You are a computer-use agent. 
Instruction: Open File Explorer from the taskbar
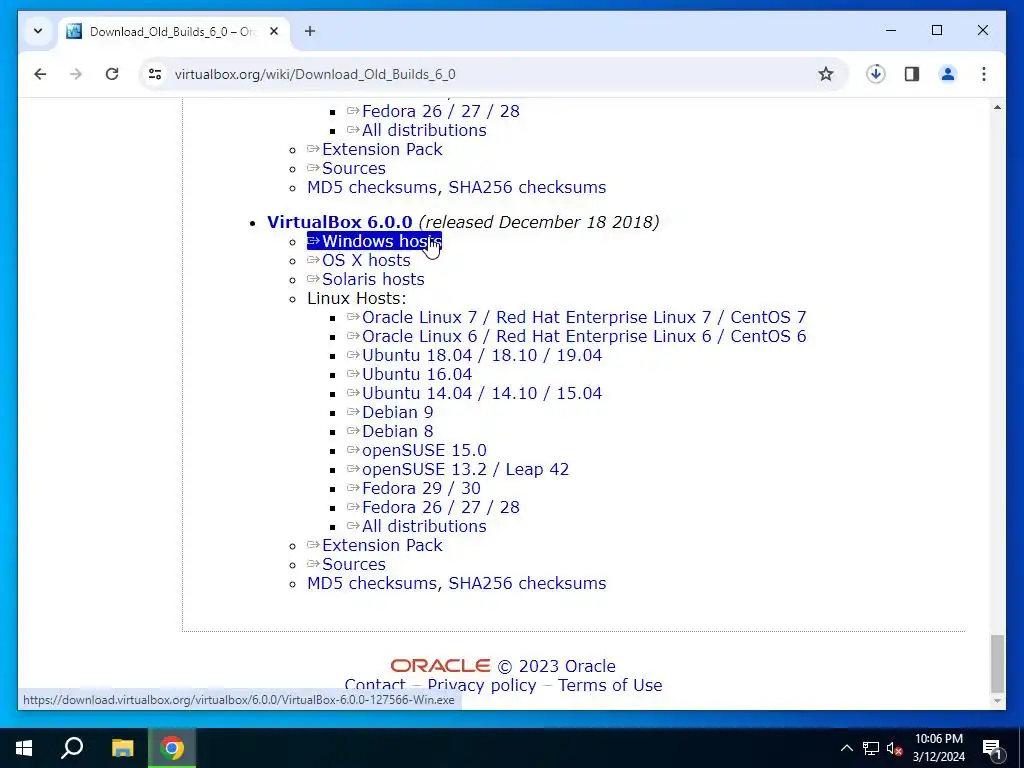[122, 748]
